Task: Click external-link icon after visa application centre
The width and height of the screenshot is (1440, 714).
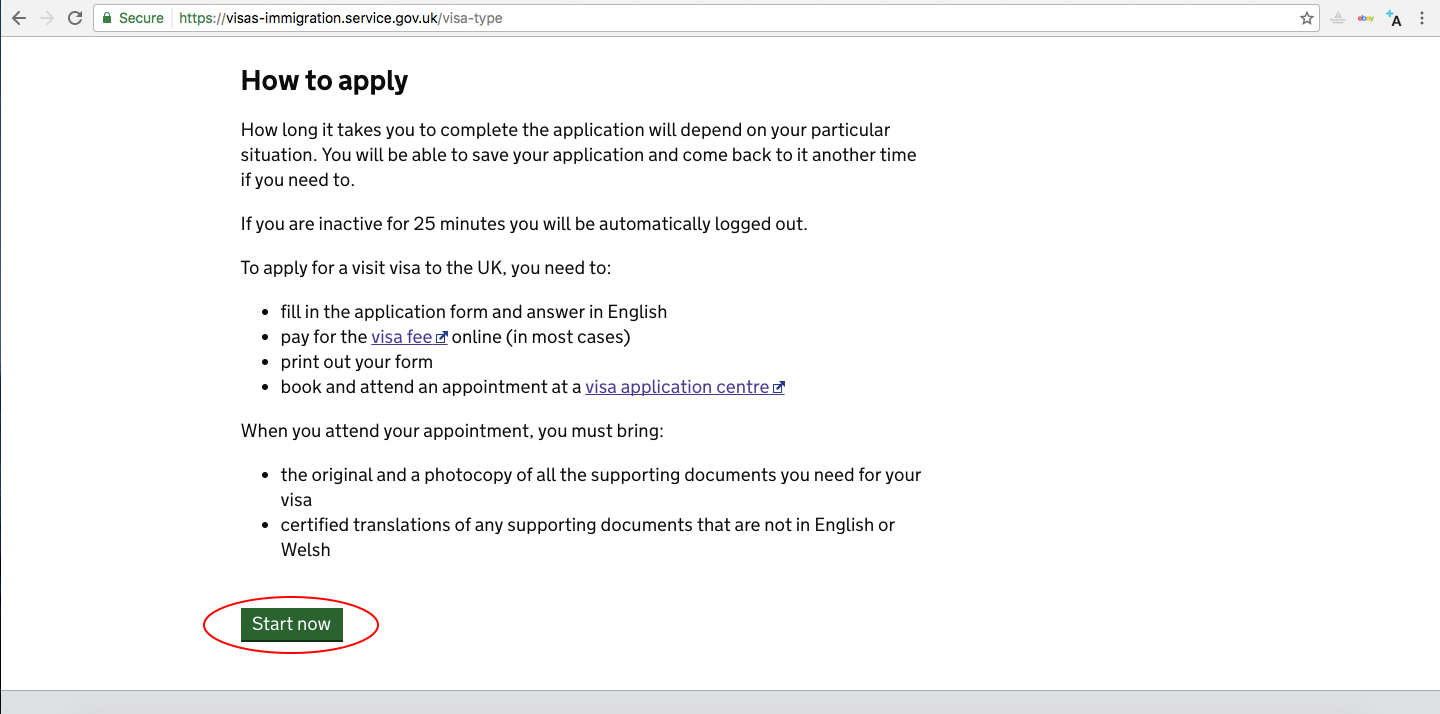Action: 779,388
